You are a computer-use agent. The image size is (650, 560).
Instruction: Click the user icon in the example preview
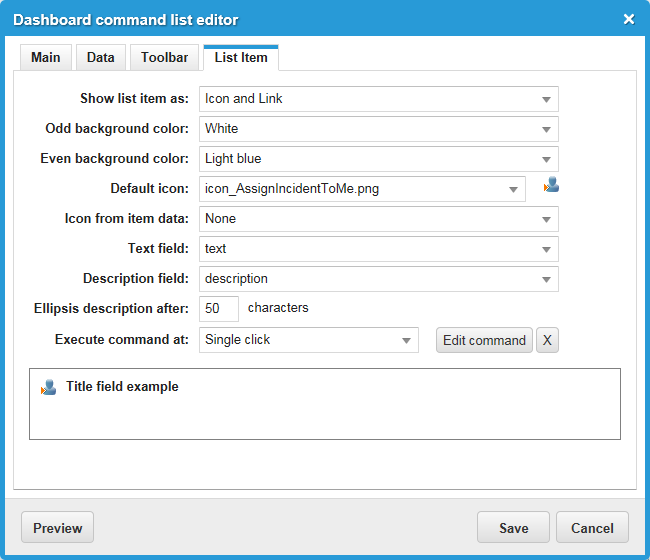(x=48, y=387)
